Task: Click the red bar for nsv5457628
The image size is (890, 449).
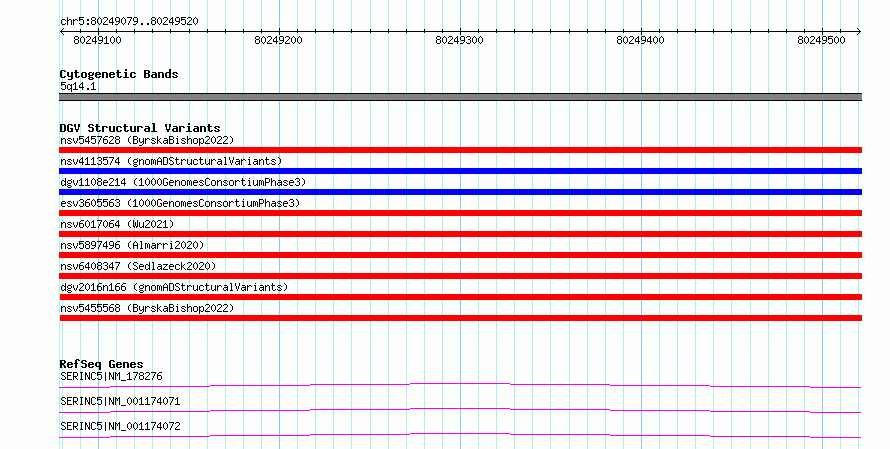Action: [x=460, y=150]
